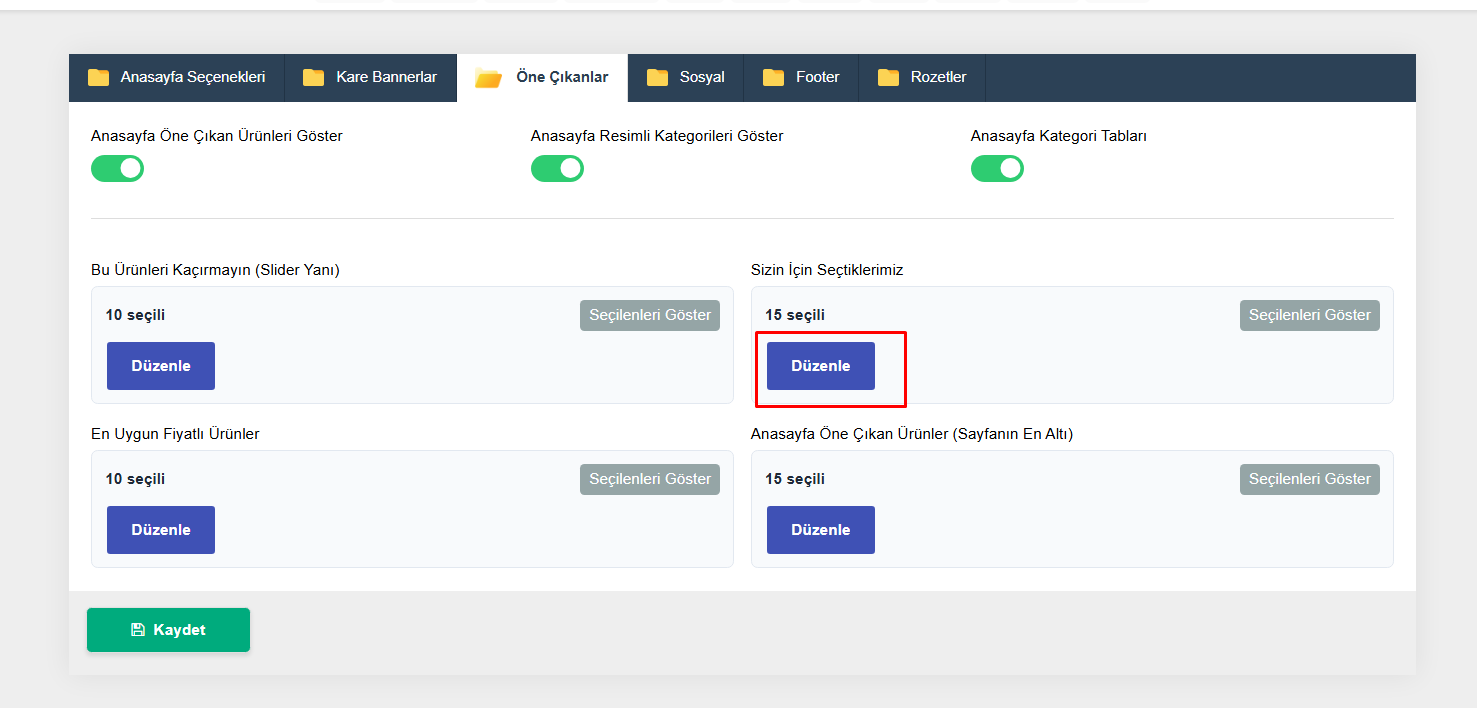Open Düzenle for Sayfanın En Altı products
This screenshot has height=708, width=1477.
(x=820, y=530)
